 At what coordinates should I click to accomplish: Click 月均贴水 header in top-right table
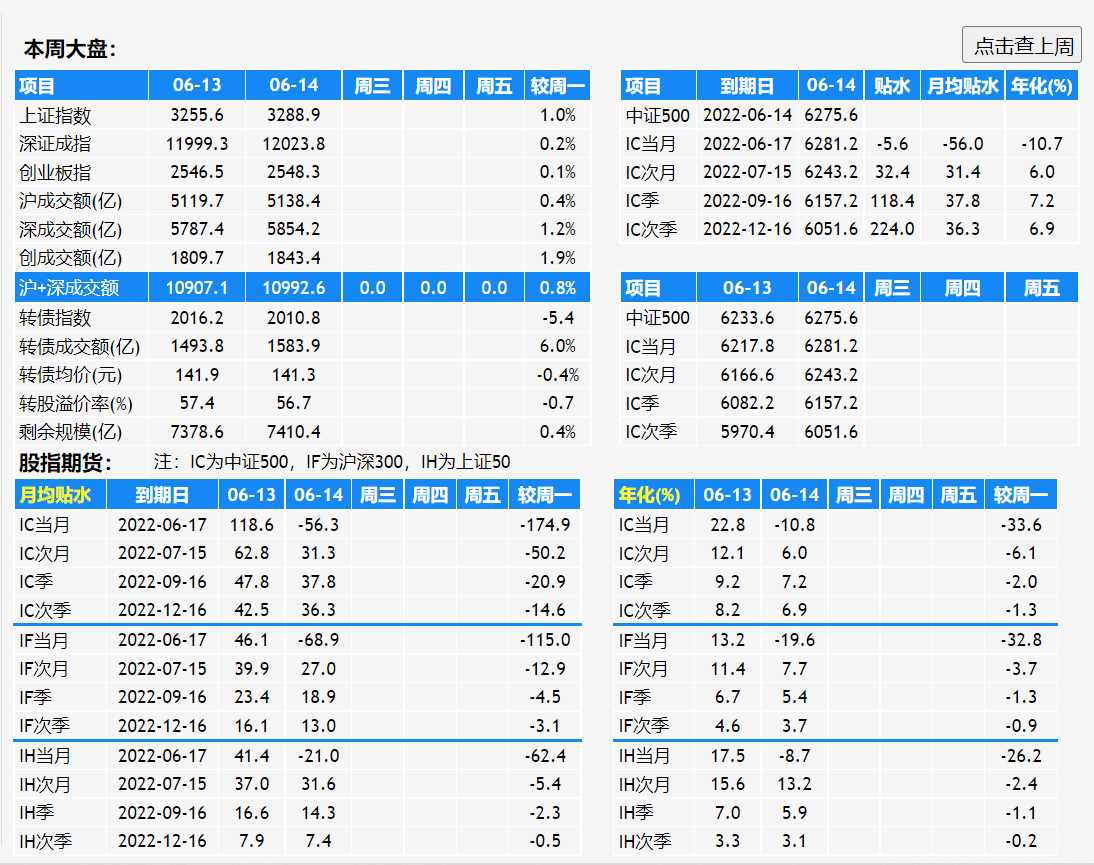[963, 86]
